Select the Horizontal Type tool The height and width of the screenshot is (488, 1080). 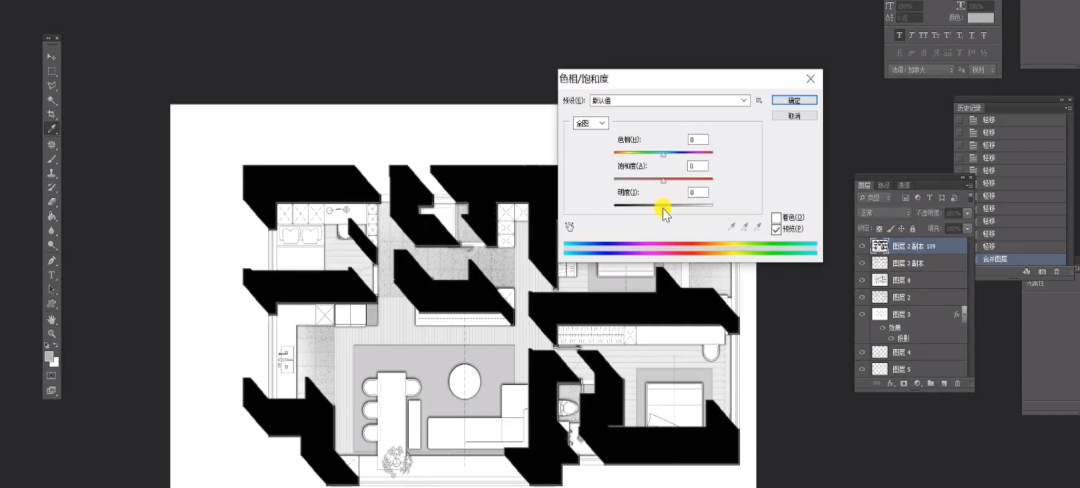click(52, 275)
